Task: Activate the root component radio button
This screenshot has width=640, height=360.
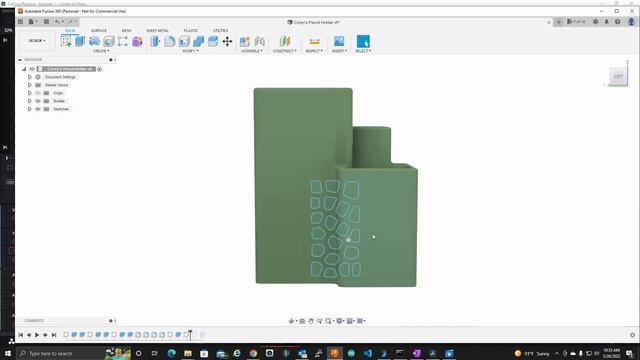Action: click(100, 69)
